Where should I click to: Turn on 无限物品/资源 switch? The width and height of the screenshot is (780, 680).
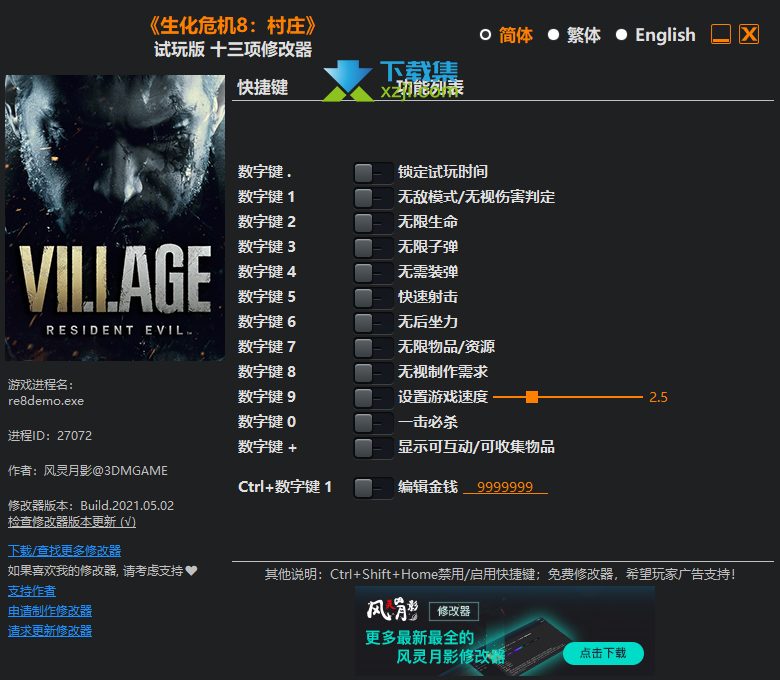373,348
